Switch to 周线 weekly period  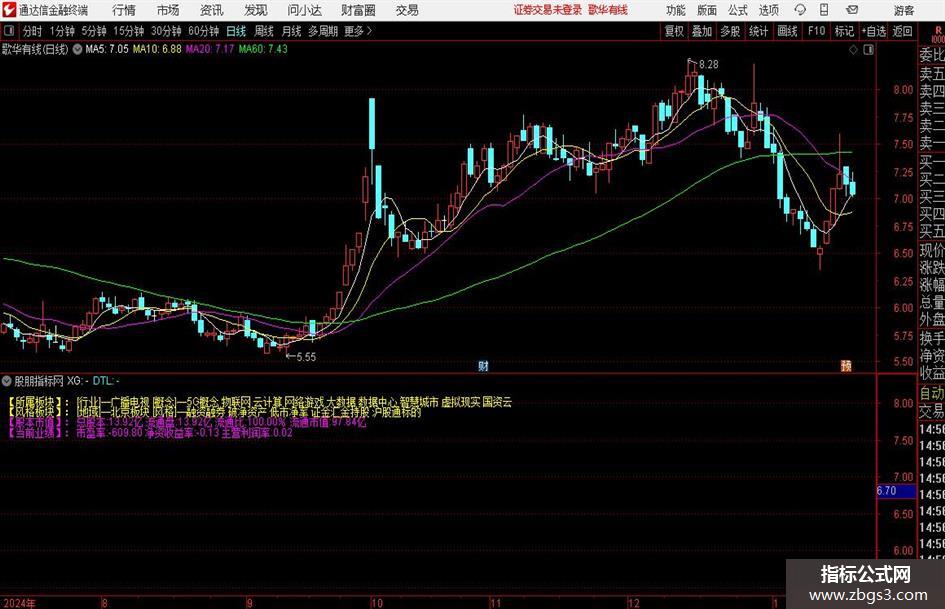coord(264,31)
